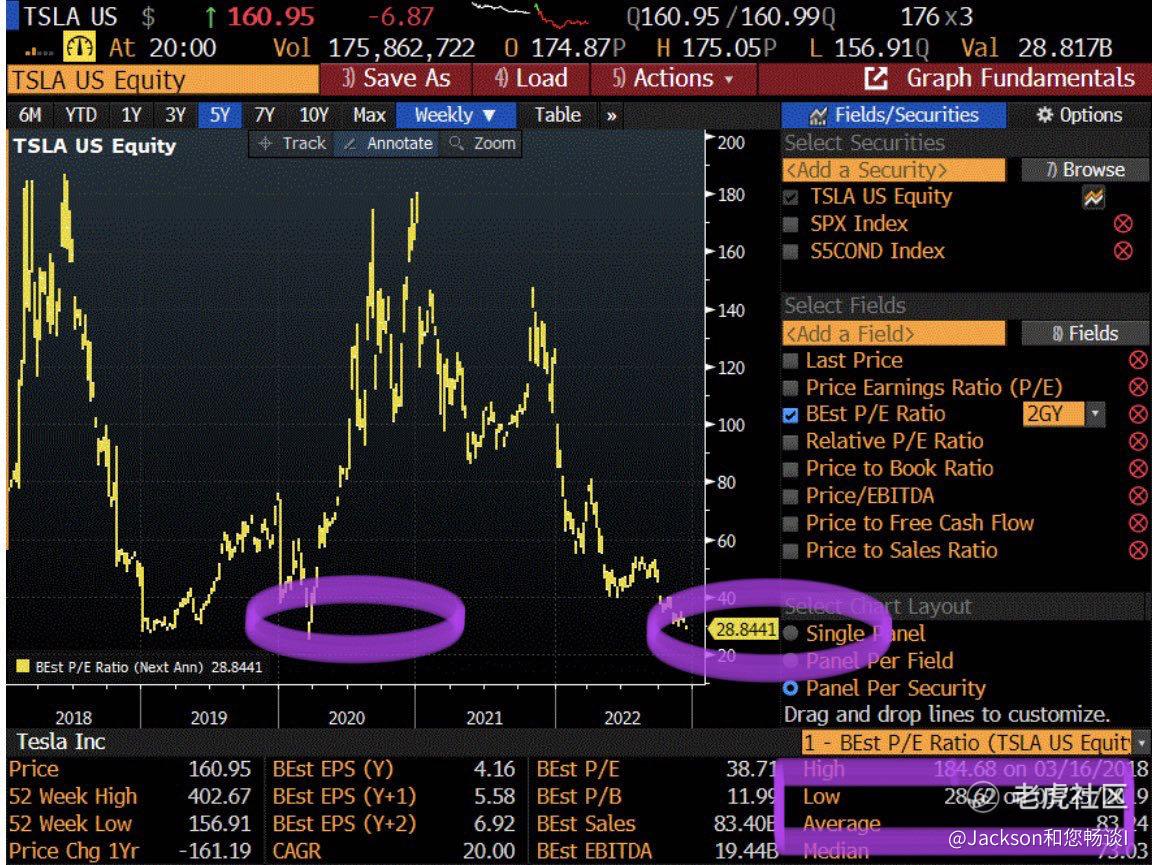Click the 2GY period value box
Viewport: 1152px width, 865px height.
tap(1053, 414)
